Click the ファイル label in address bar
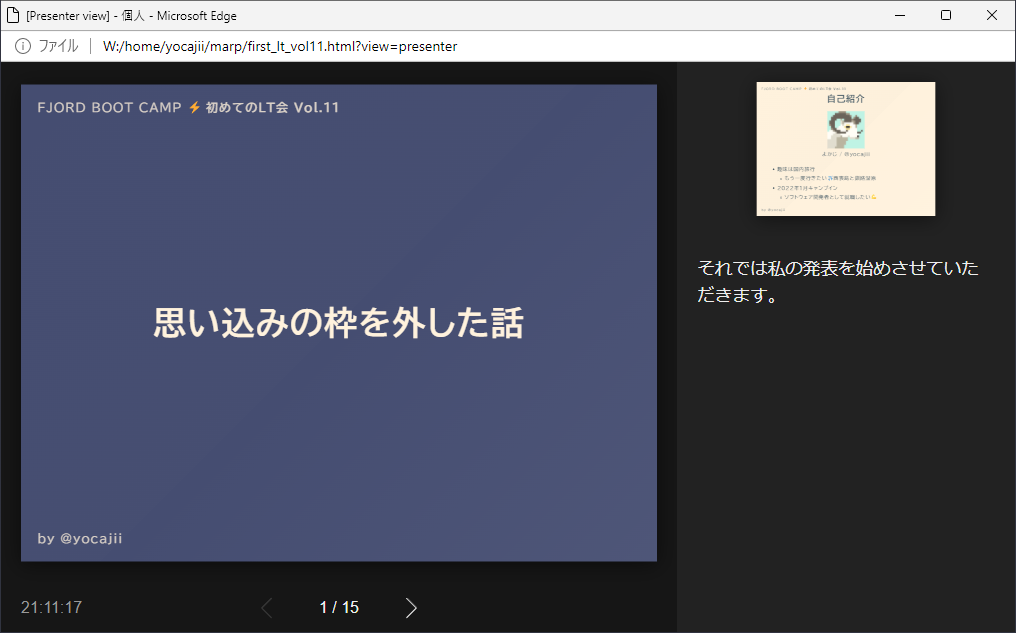This screenshot has width=1016, height=633. point(58,46)
